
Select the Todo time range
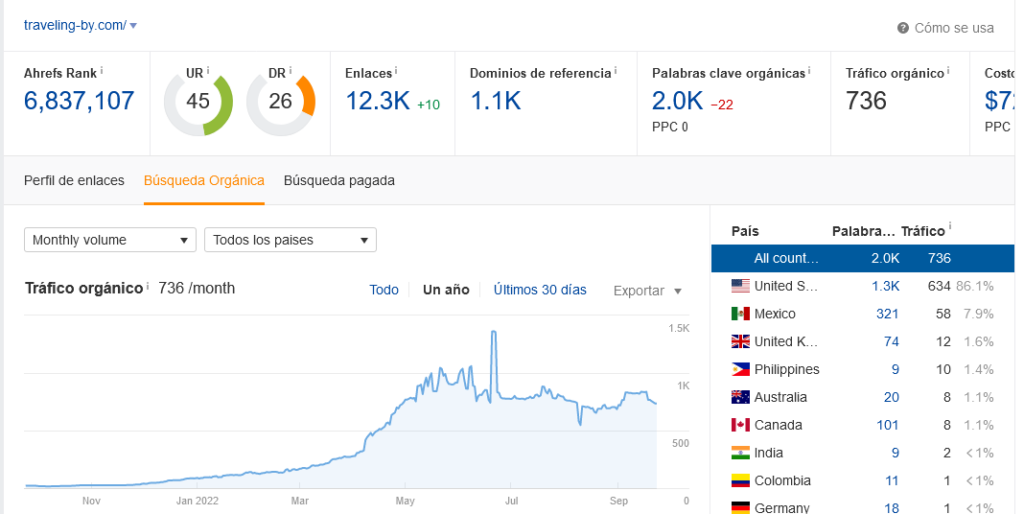tap(383, 290)
